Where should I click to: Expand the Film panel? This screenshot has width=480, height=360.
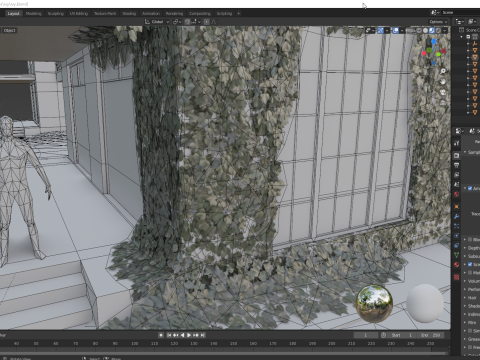(x=465, y=322)
